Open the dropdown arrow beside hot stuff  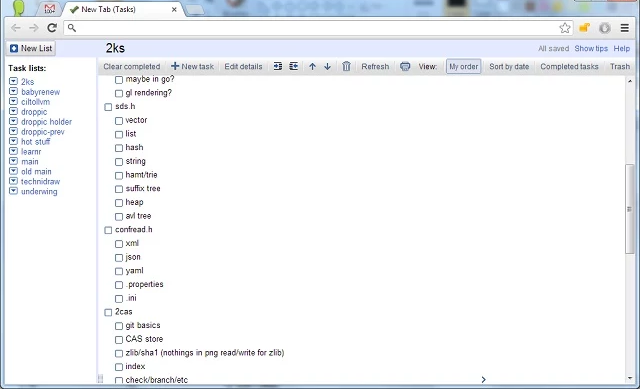[x=13, y=141]
